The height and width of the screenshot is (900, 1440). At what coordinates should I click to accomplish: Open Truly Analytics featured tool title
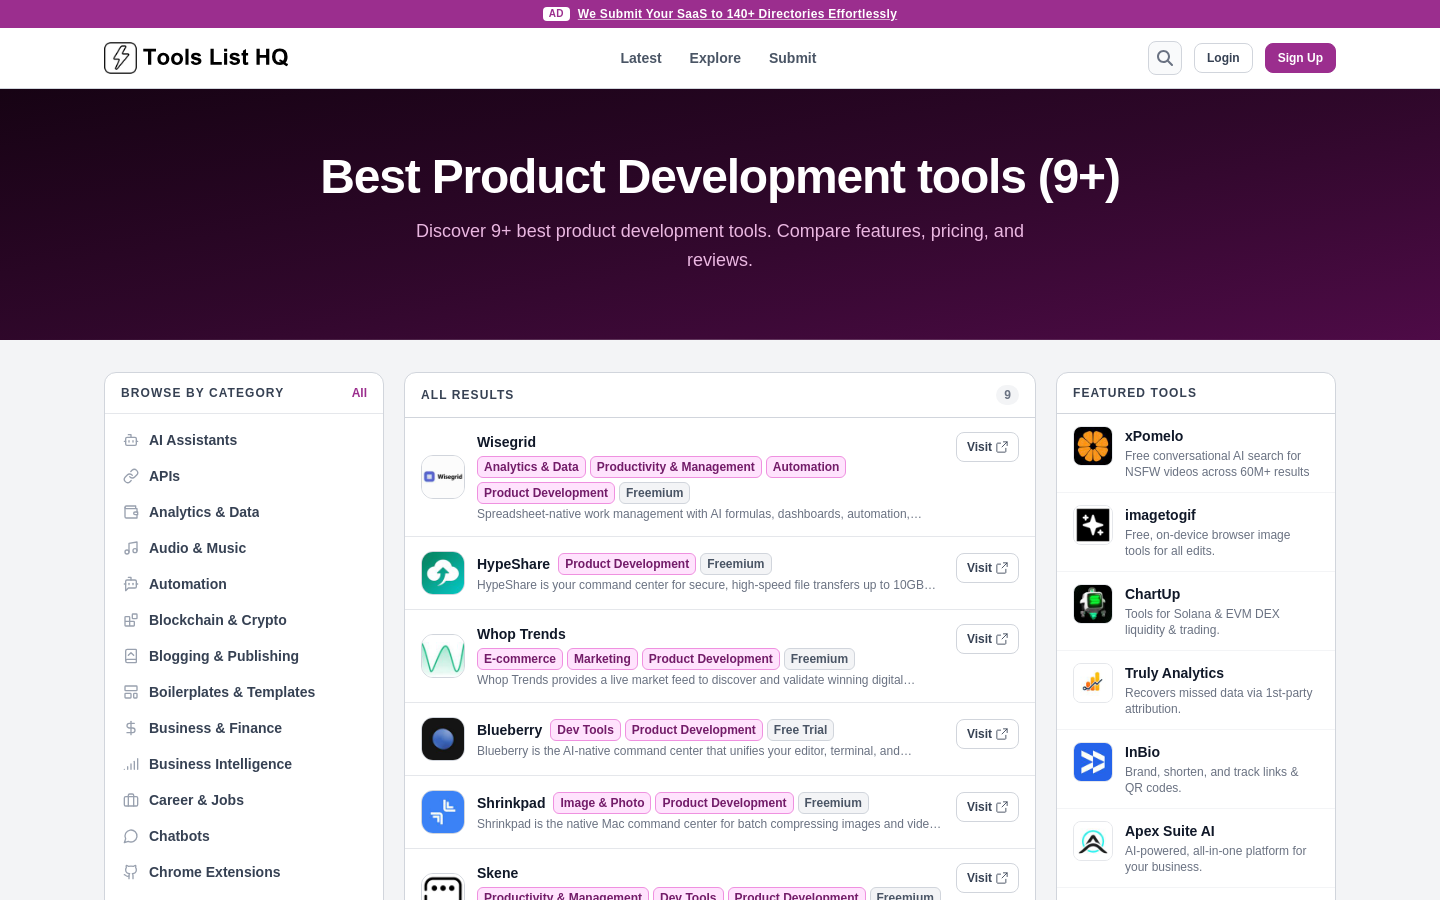[1174, 673]
